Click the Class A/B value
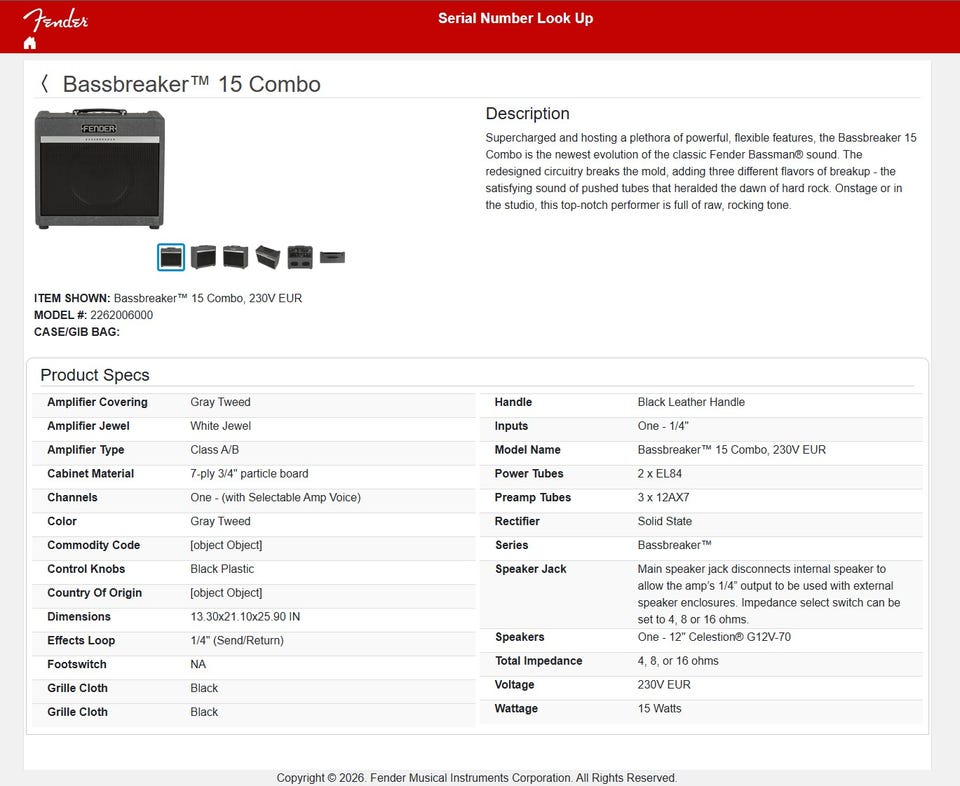 [214, 450]
